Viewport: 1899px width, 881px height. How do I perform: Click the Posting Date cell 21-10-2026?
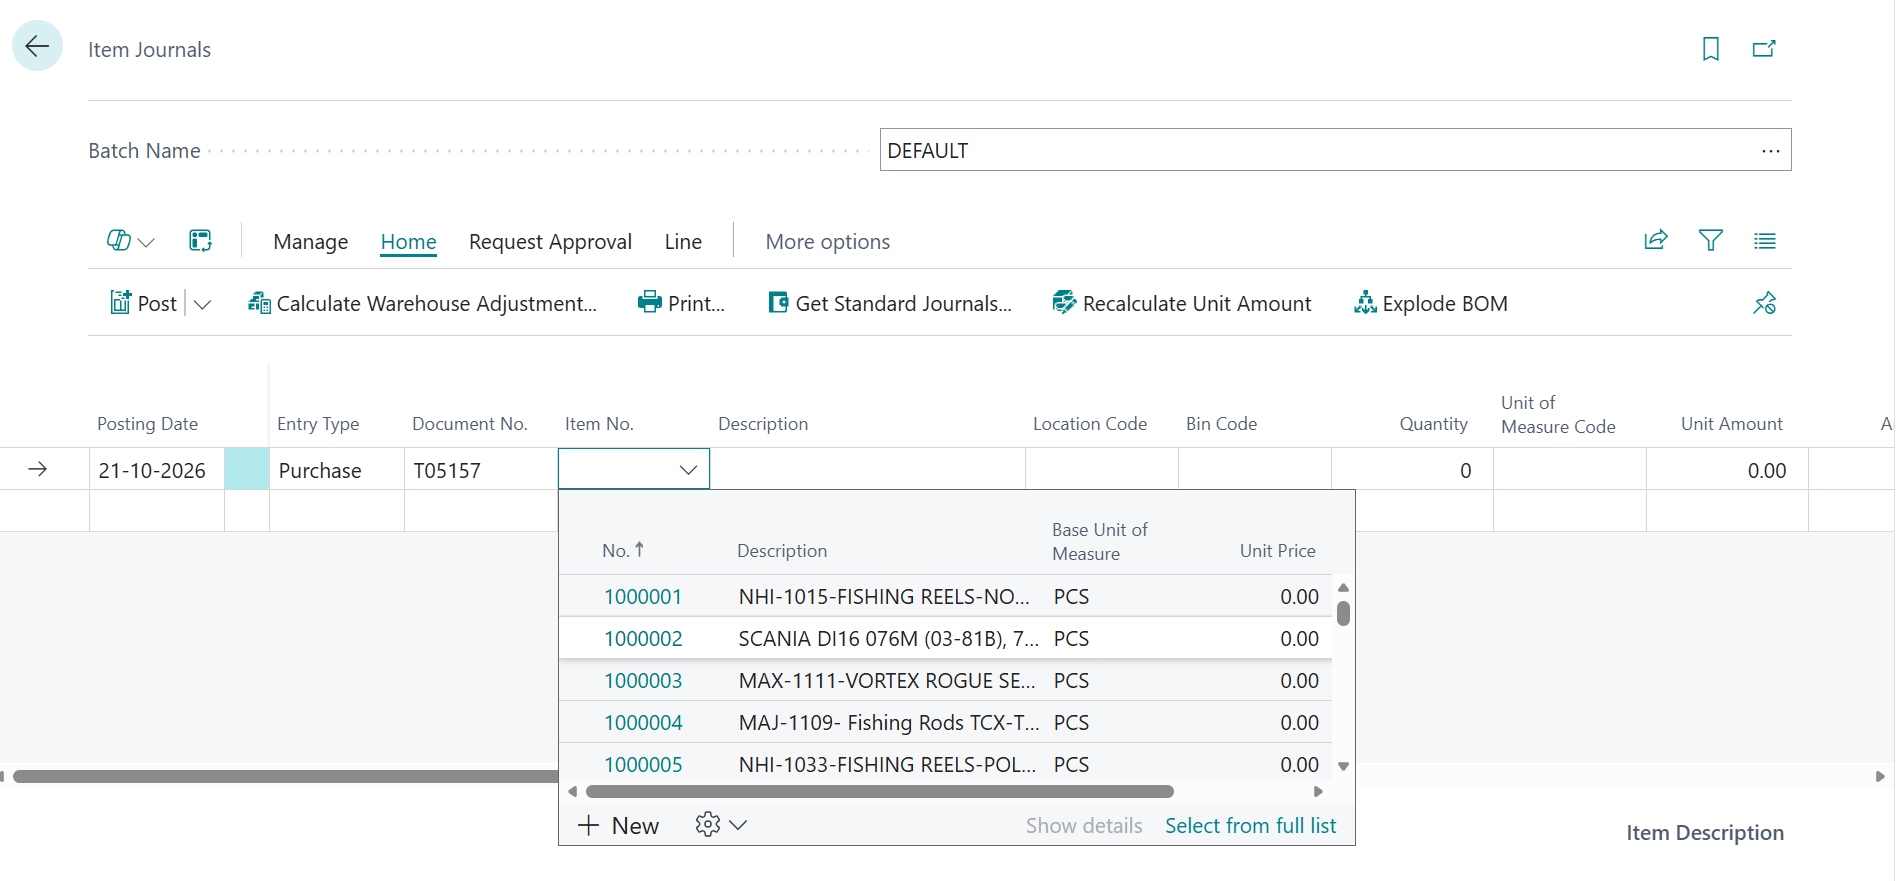tap(157, 470)
